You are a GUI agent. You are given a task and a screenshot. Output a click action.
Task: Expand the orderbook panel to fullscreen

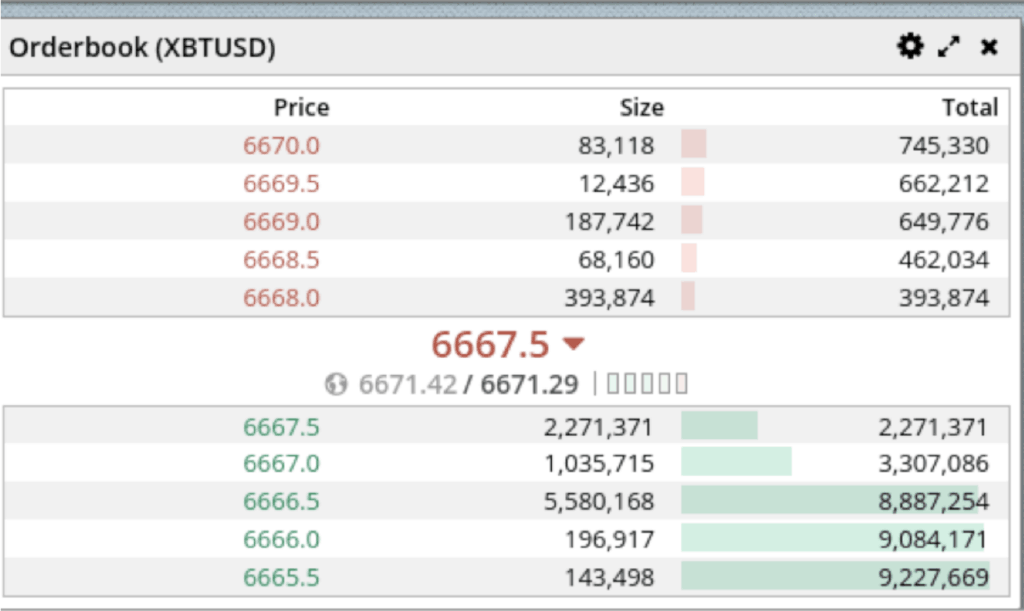[949, 46]
